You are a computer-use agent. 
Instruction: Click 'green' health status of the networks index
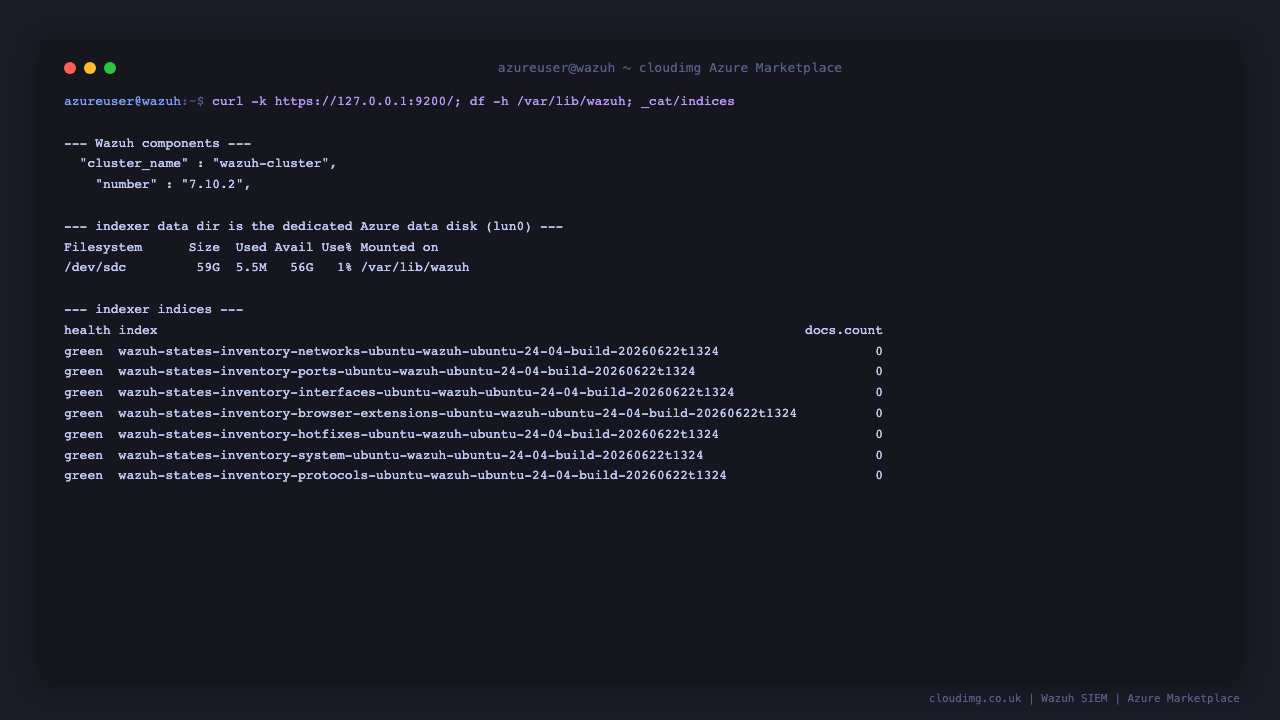click(x=83, y=351)
